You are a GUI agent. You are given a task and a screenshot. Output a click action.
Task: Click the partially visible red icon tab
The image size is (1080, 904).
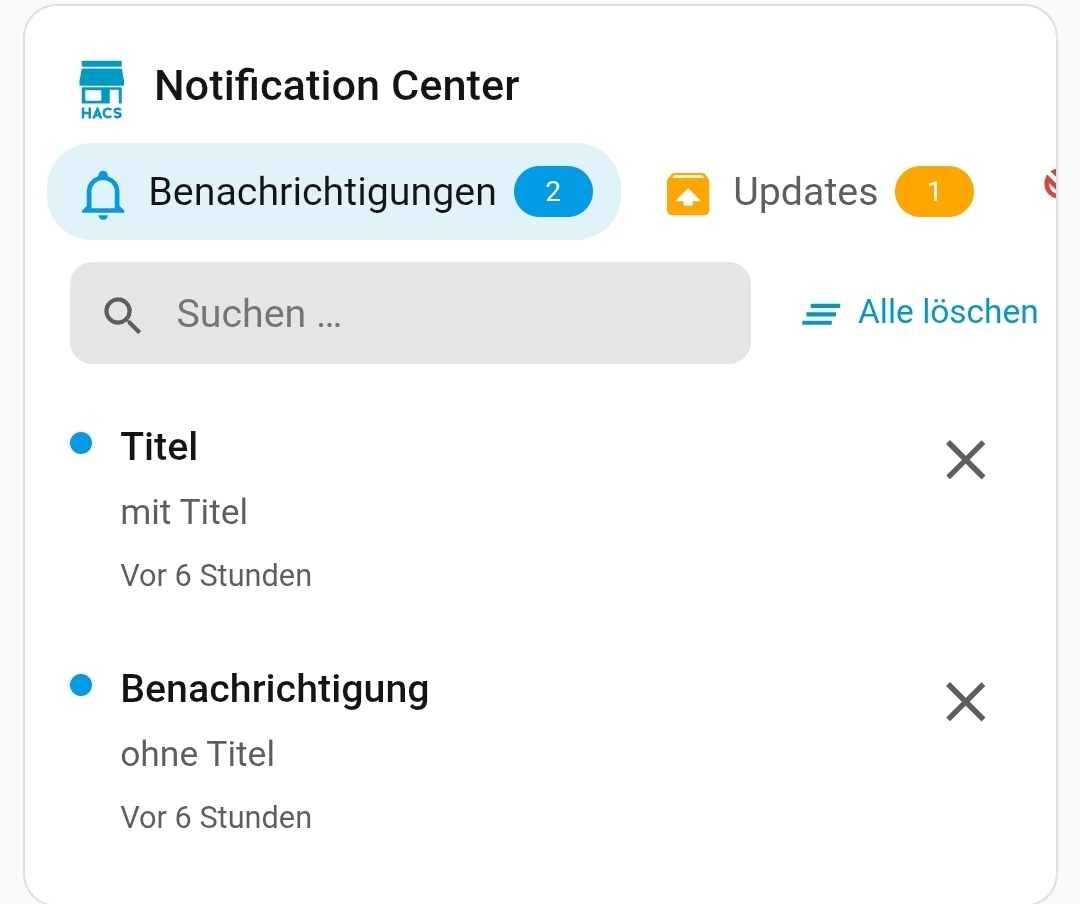tap(1050, 184)
